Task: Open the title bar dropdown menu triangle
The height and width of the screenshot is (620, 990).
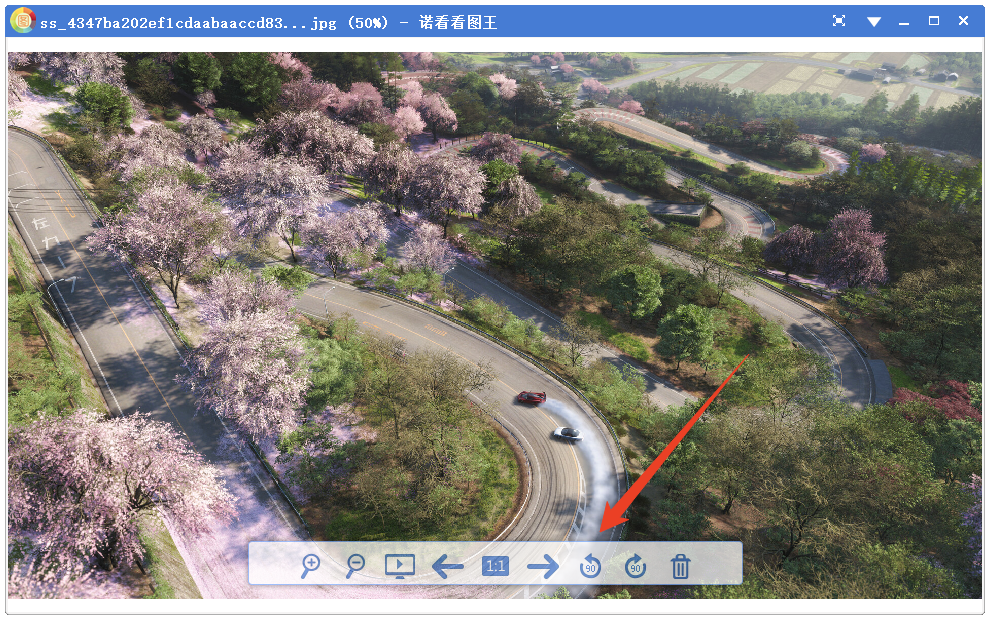Action: (x=874, y=21)
